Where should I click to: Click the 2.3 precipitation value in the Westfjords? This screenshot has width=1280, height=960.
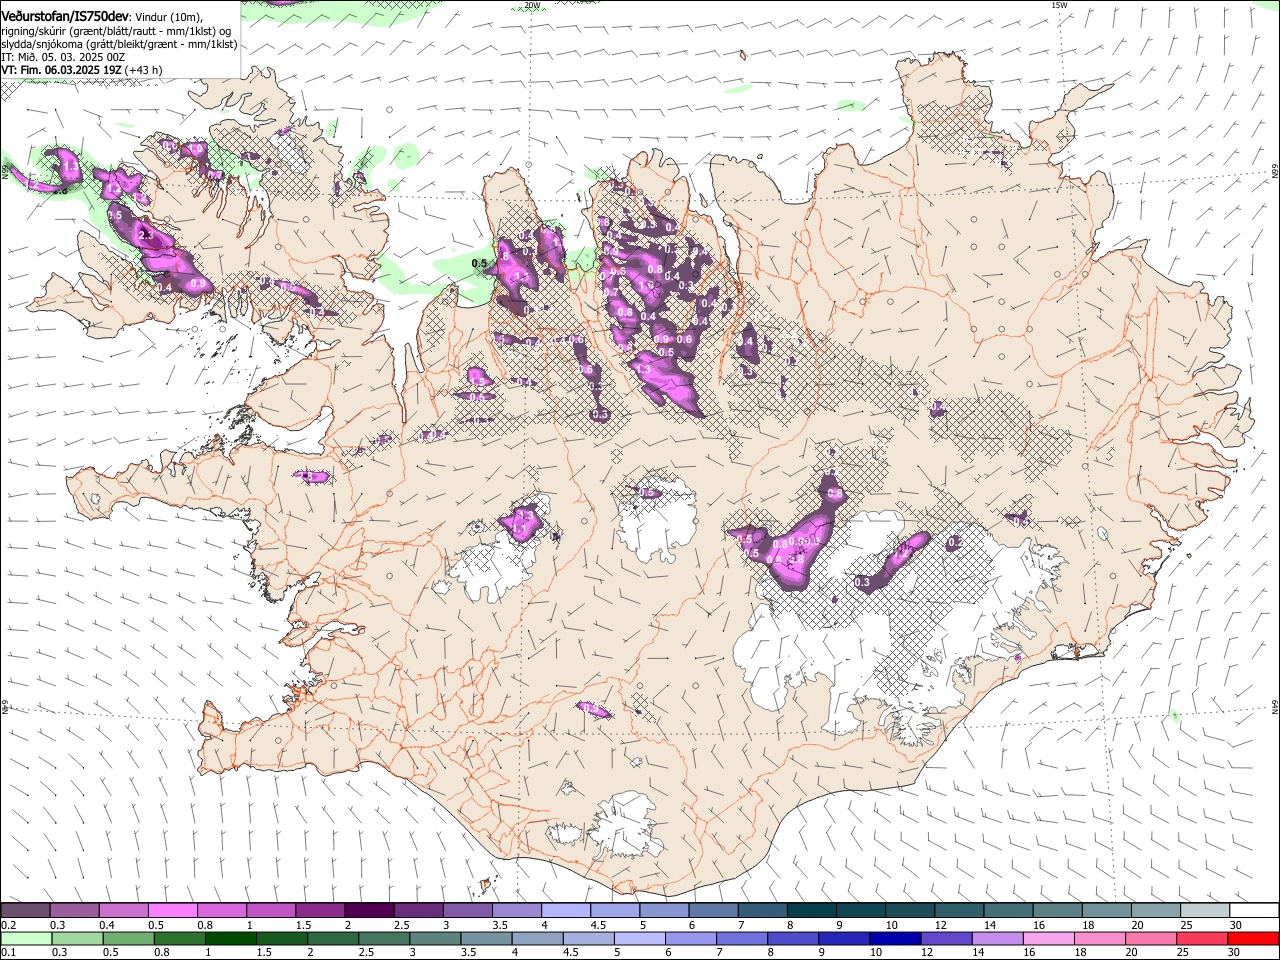[146, 235]
